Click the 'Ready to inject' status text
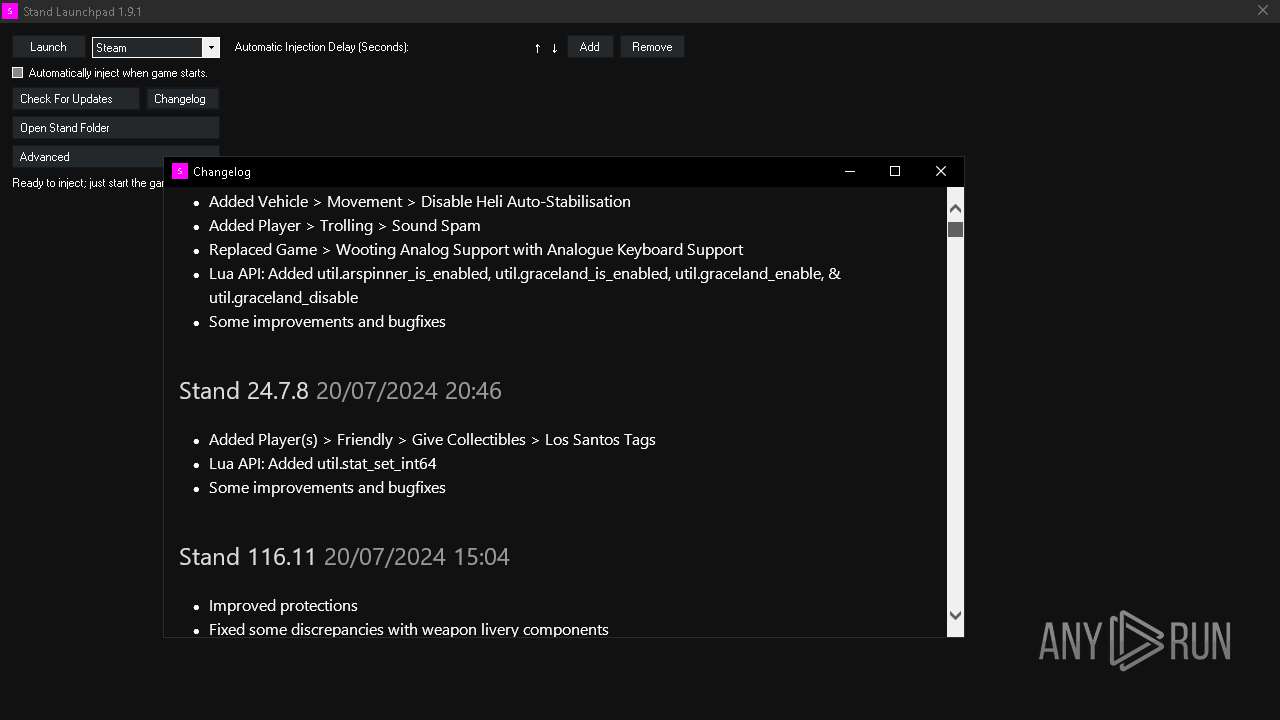Viewport: 1280px width, 720px height. (x=88, y=183)
